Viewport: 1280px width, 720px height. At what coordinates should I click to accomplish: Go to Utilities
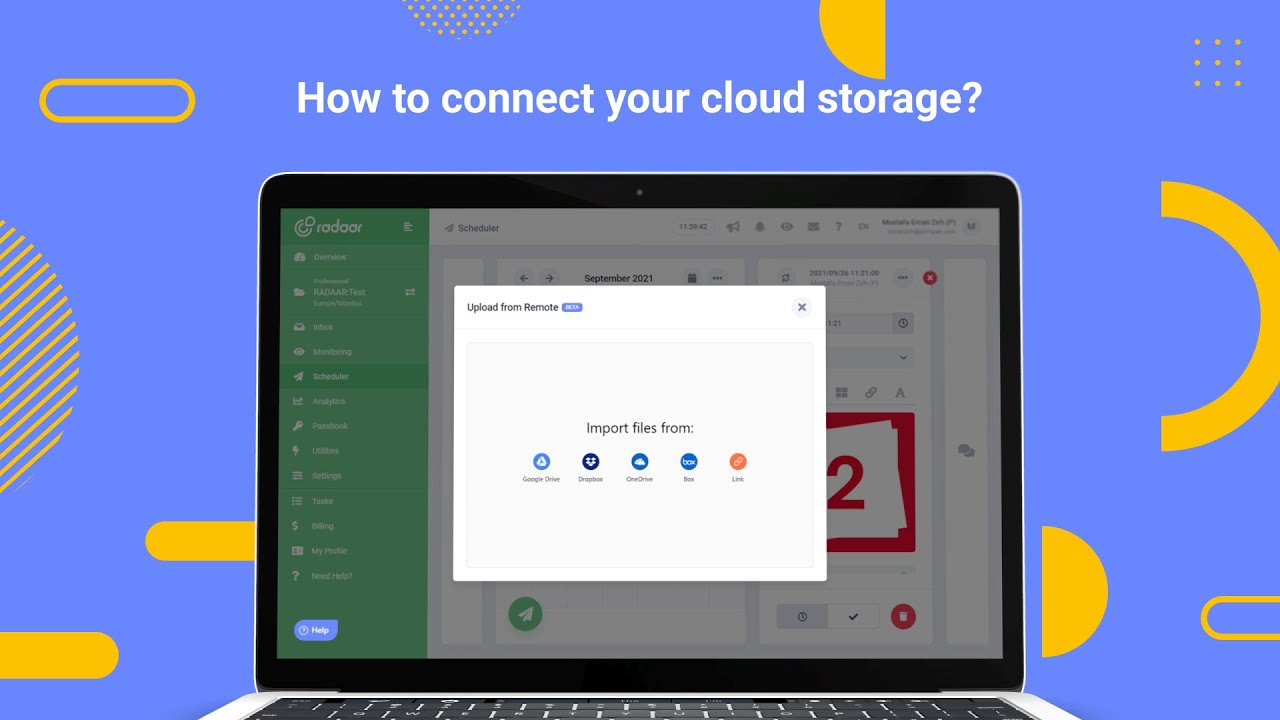click(325, 451)
